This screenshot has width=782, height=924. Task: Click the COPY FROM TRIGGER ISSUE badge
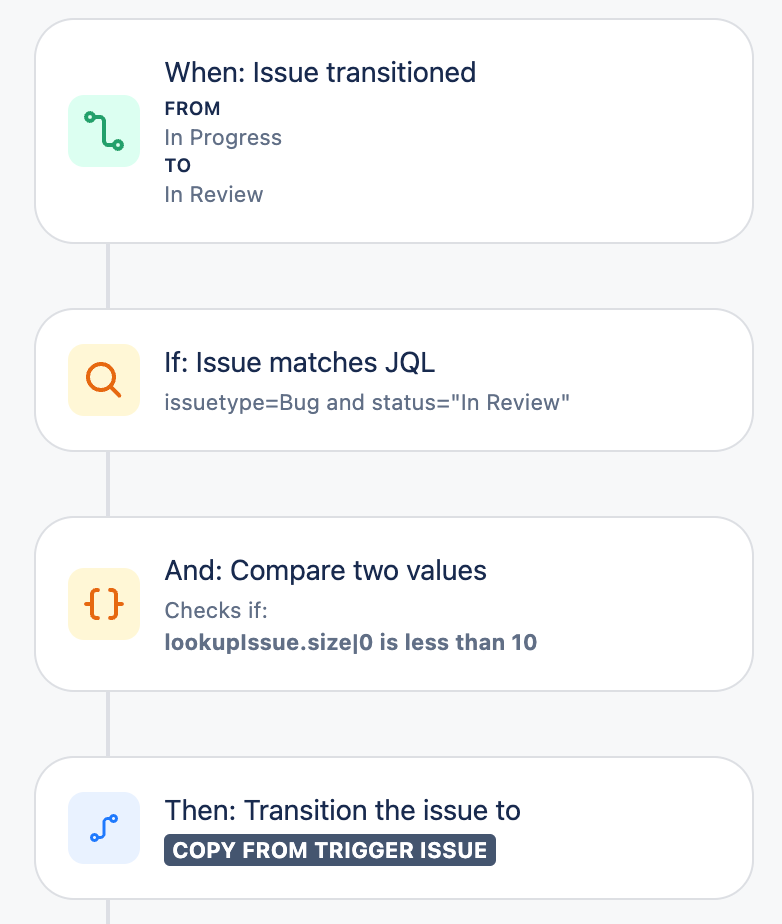click(x=330, y=851)
